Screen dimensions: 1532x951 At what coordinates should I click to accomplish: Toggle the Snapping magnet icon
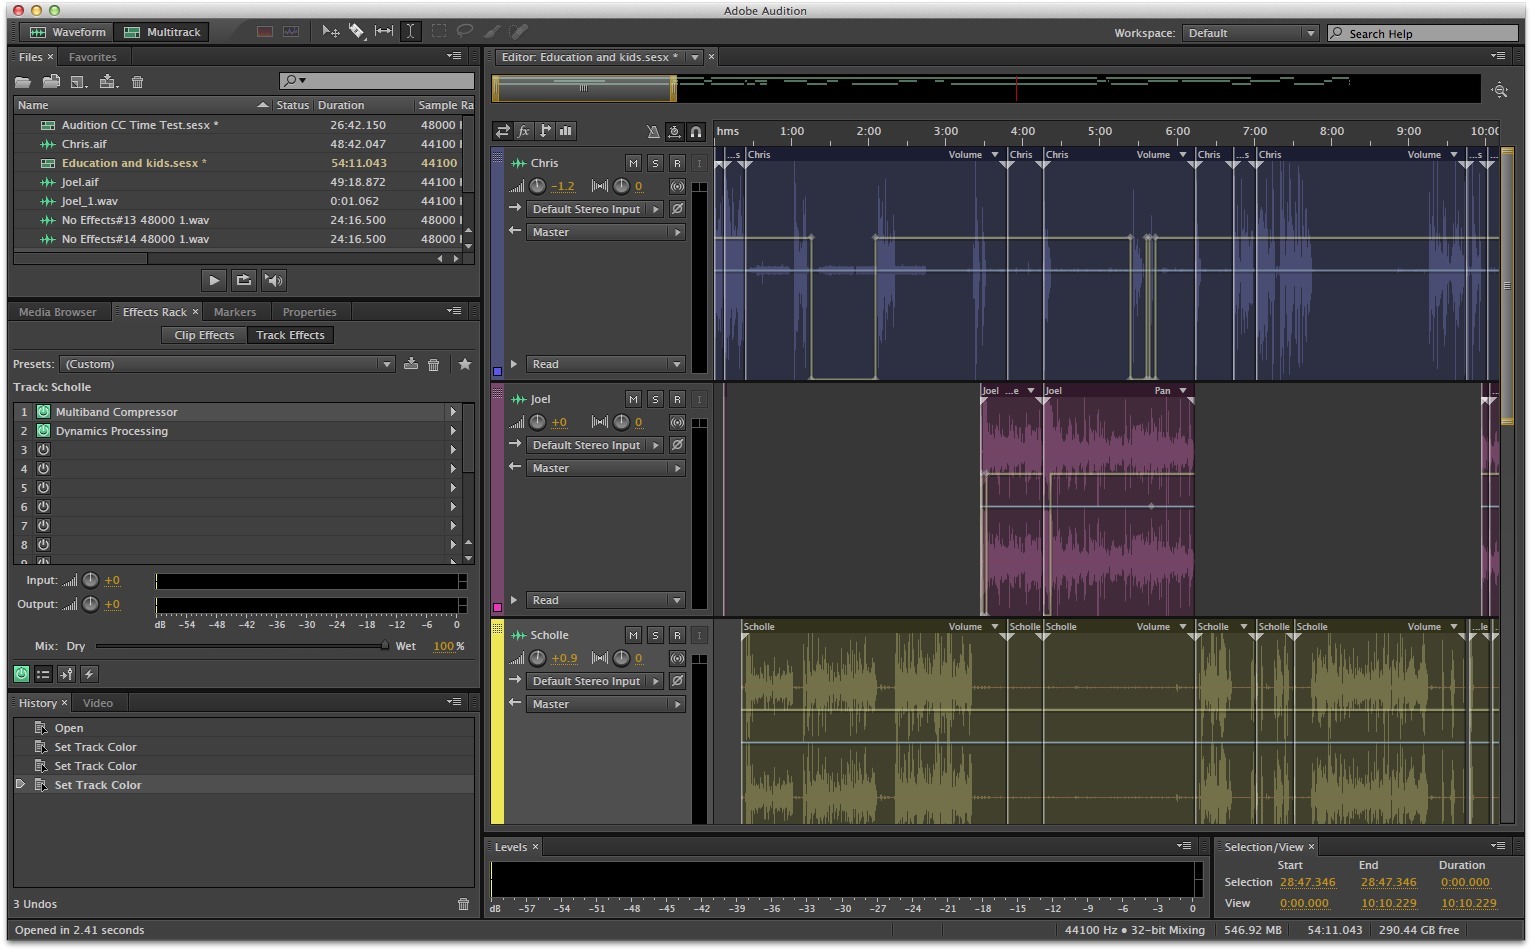696,131
